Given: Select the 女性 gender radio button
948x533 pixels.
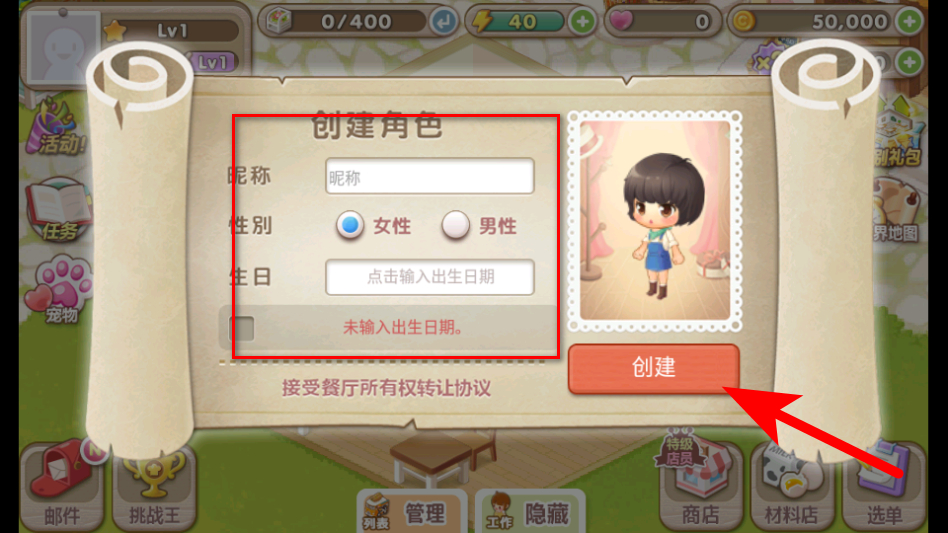Looking at the screenshot, I should click(x=350, y=225).
